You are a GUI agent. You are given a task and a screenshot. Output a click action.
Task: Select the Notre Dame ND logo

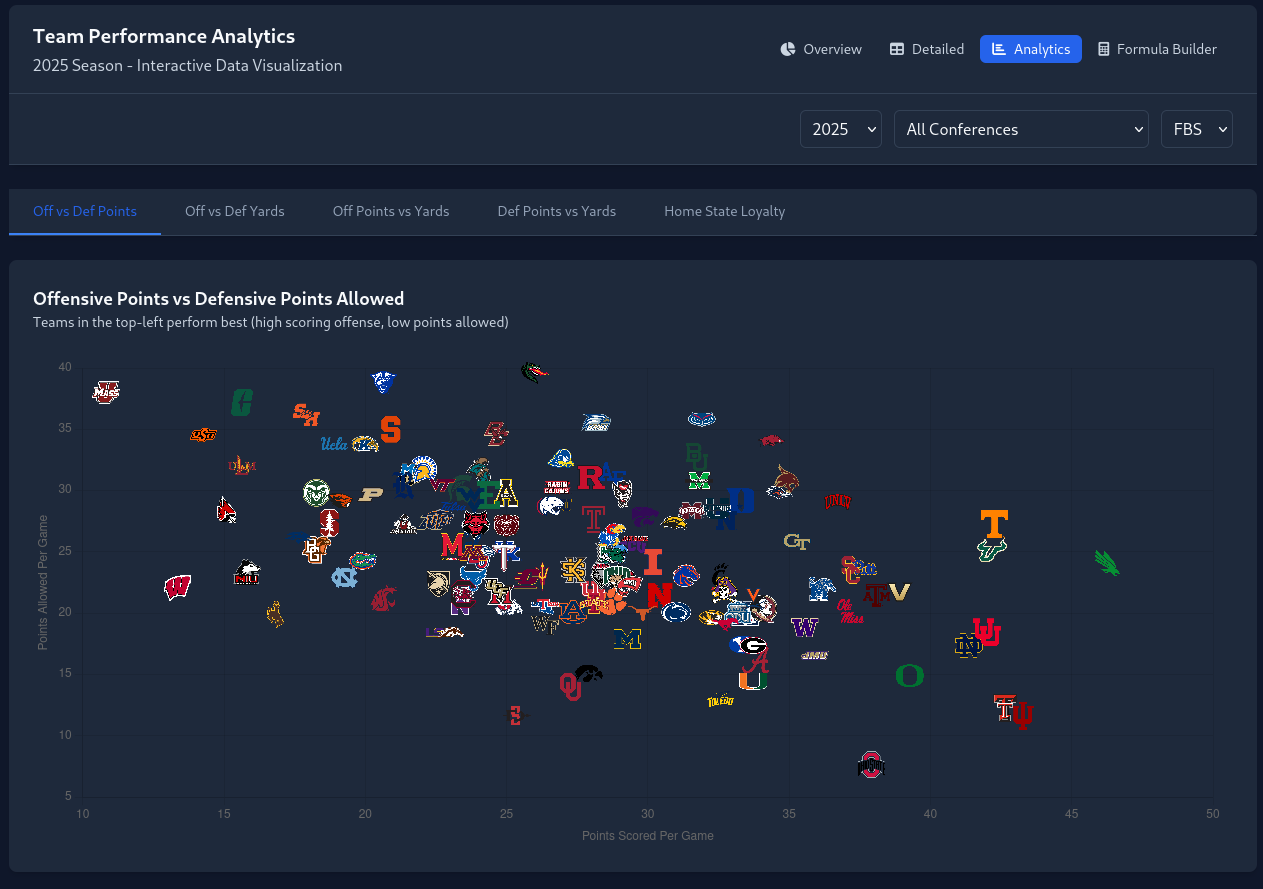tap(969, 647)
